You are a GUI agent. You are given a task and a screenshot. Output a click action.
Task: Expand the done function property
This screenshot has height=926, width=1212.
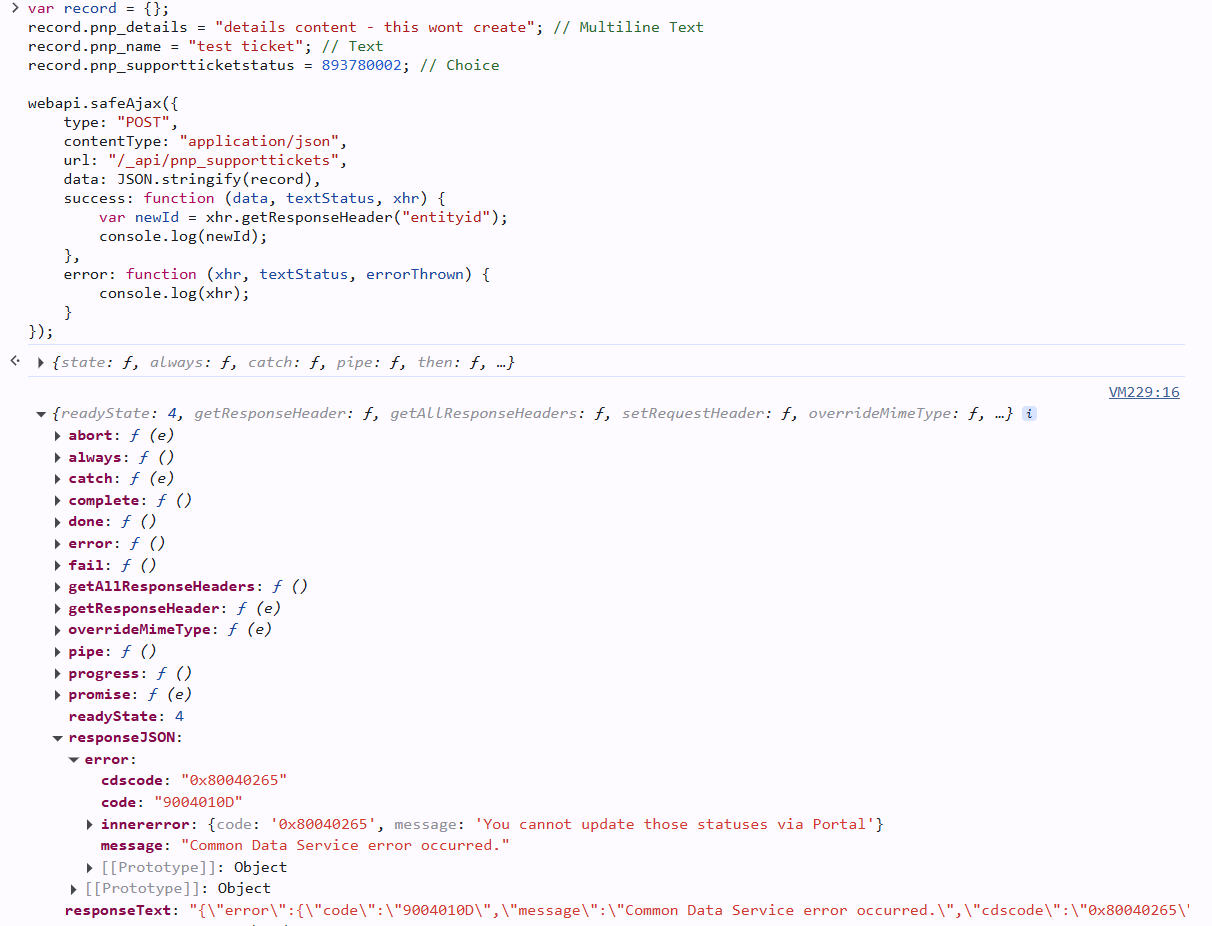pyautogui.click(x=57, y=521)
